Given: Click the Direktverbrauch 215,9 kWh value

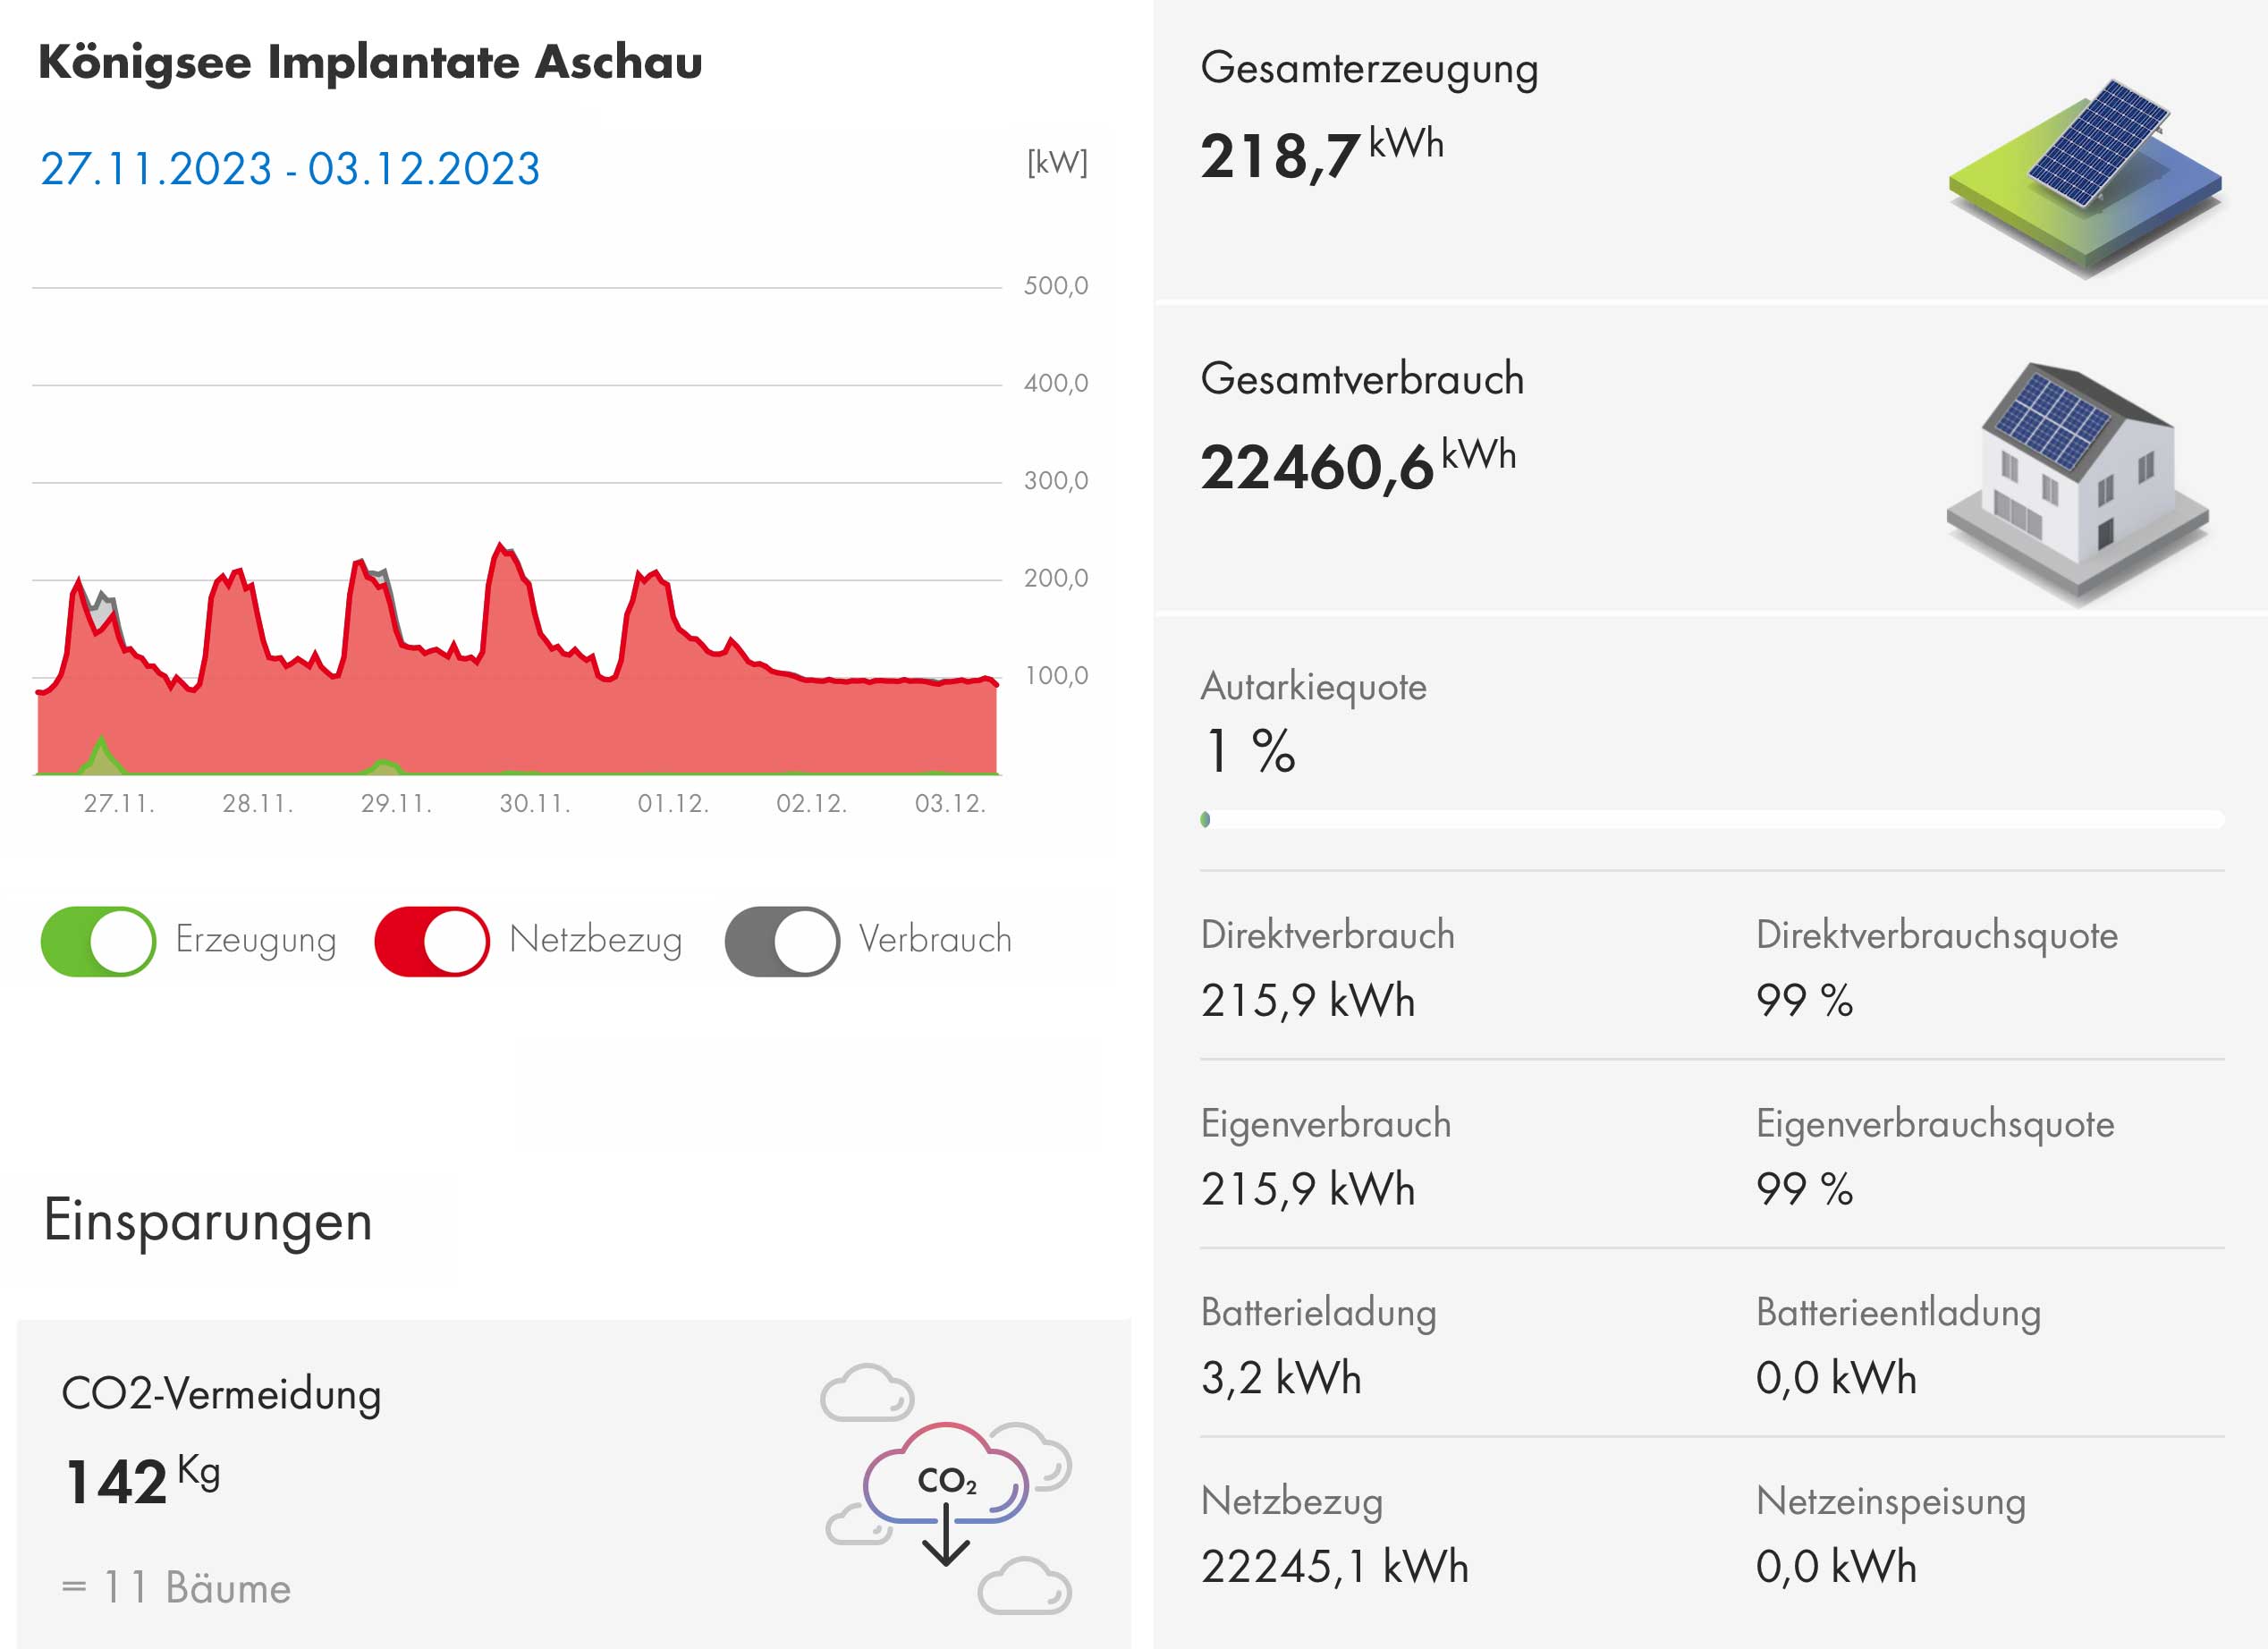Looking at the screenshot, I should point(1308,1000).
